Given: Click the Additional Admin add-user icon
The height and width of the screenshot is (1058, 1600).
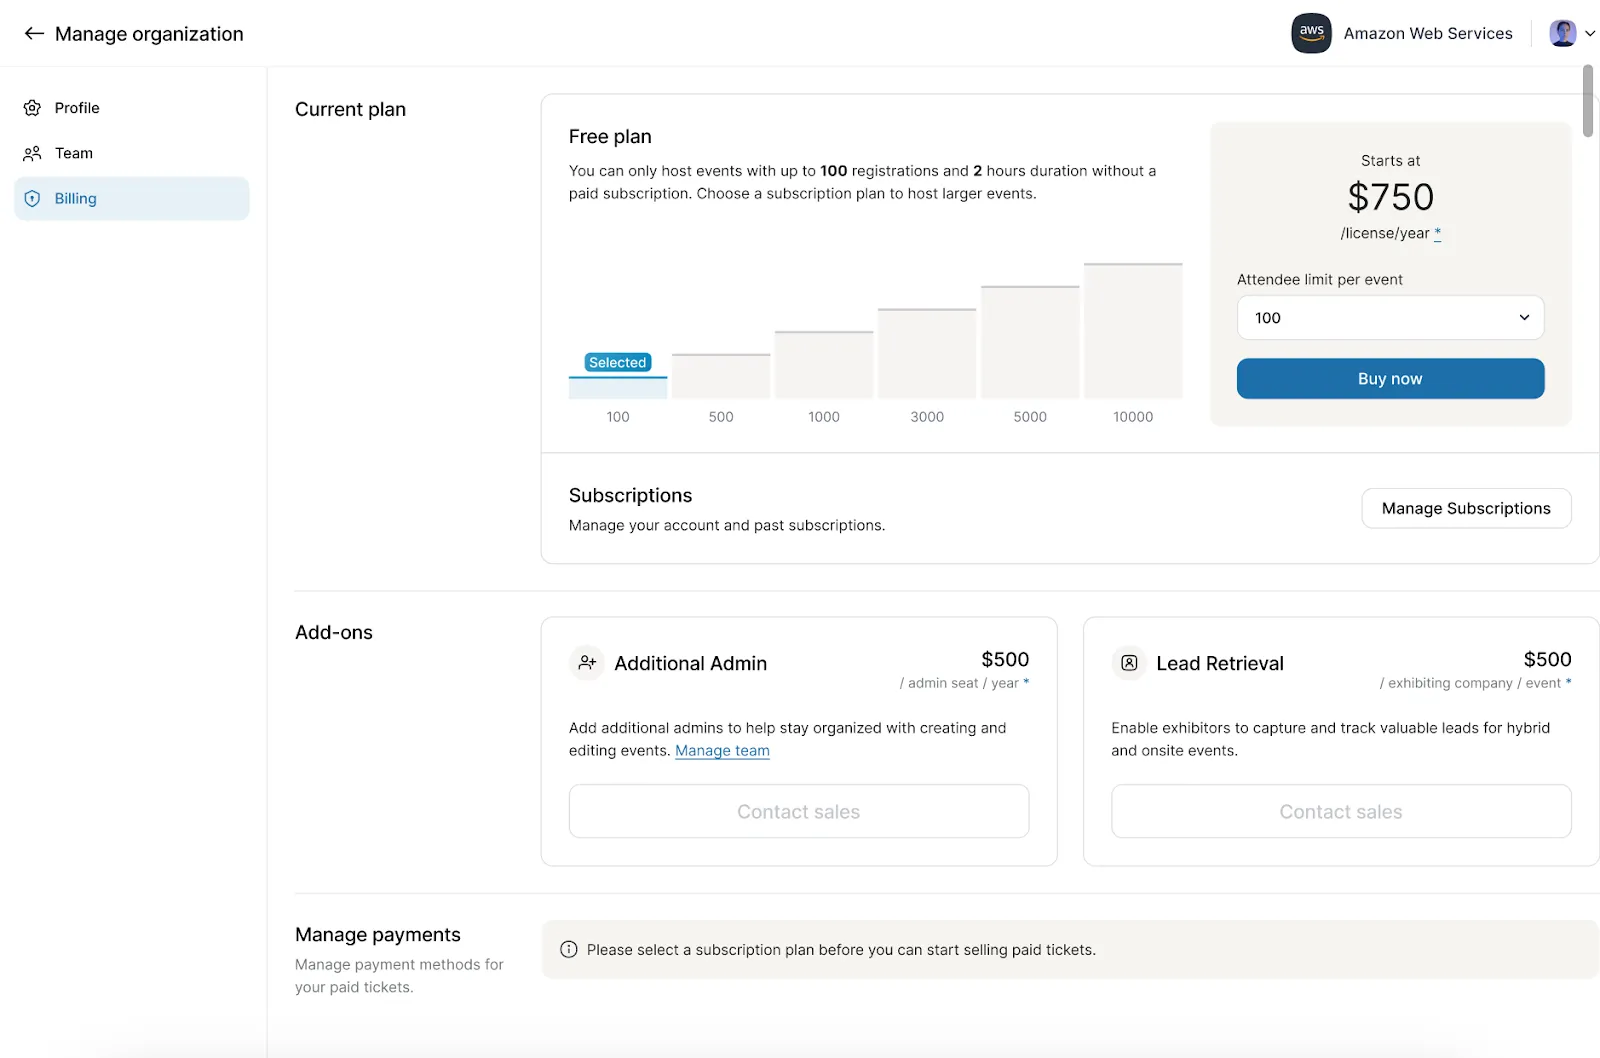Looking at the screenshot, I should (x=587, y=663).
